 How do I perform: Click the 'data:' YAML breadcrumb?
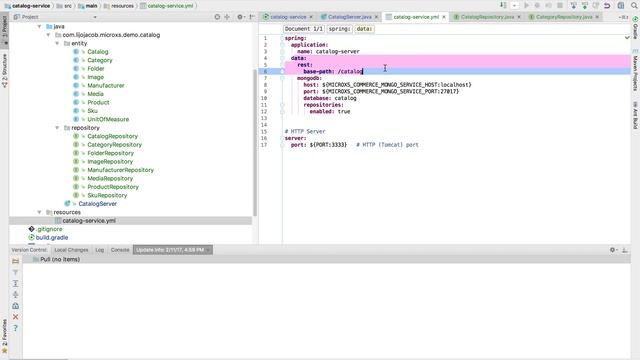pyautogui.click(x=364, y=29)
